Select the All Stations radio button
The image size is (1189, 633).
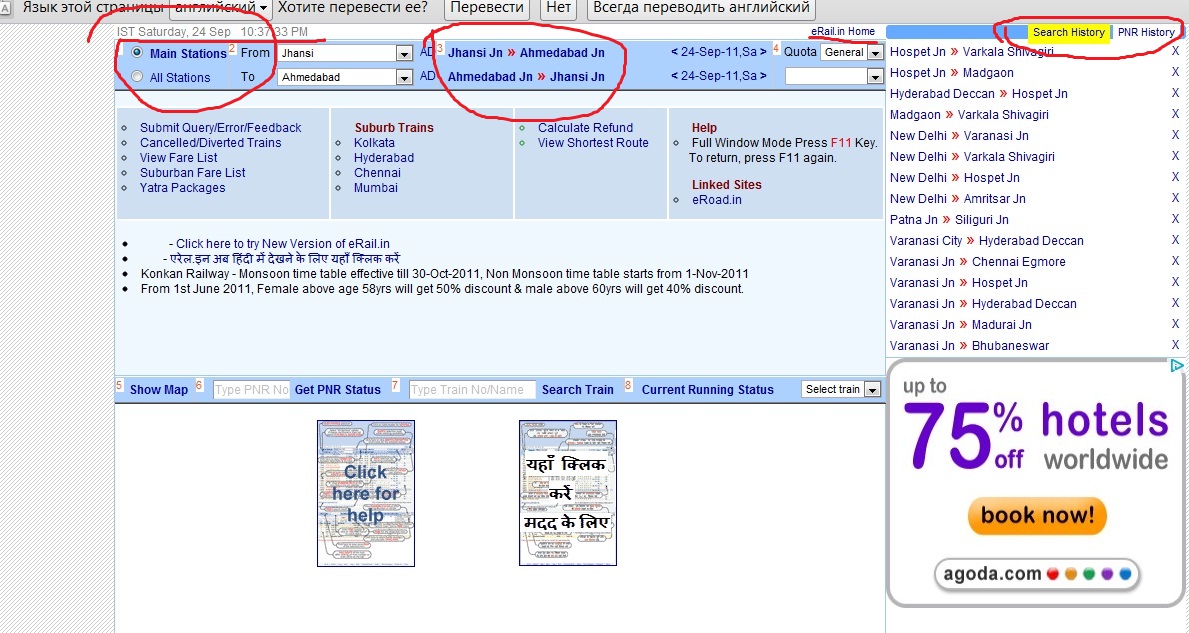point(137,76)
